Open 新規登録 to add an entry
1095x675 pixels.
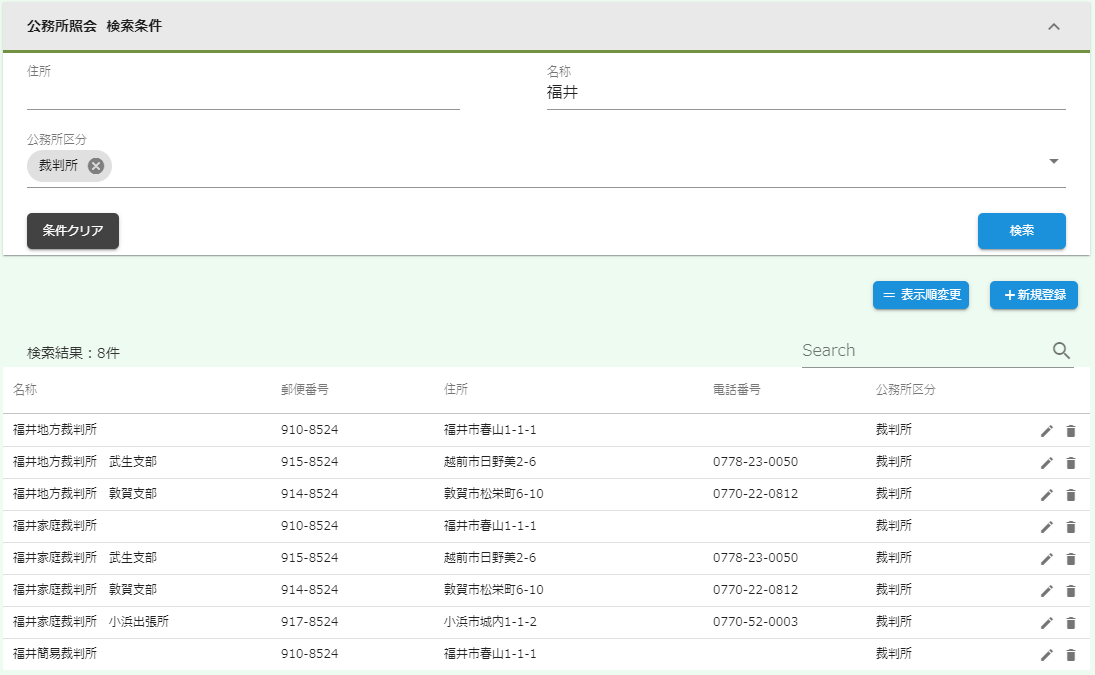pyautogui.click(x=1033, y=295)
